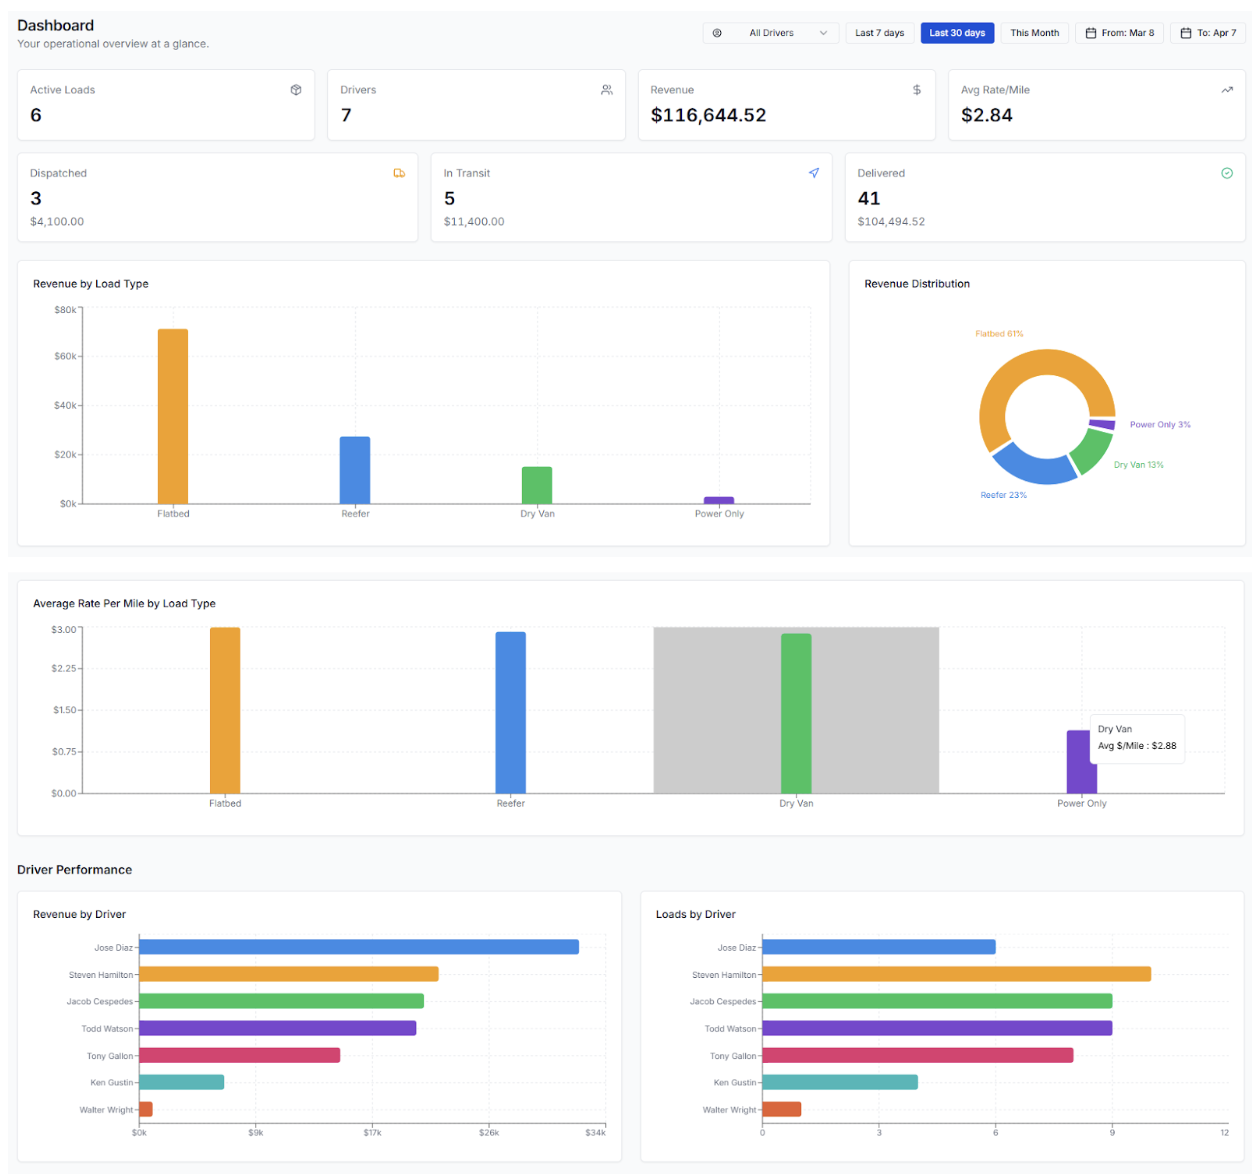Click the dollar sign icon on Revenue card
This screenshot has width=1252, height=1174.
tap(917, 89)
